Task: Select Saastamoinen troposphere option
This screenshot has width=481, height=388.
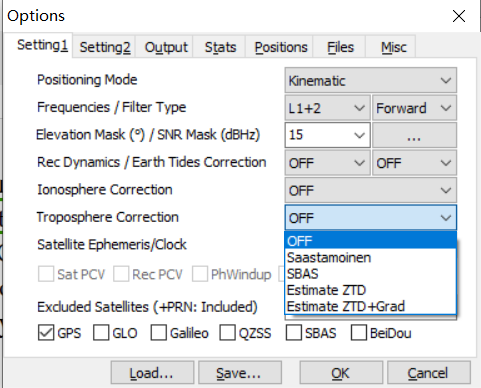Action: (371, 257)
